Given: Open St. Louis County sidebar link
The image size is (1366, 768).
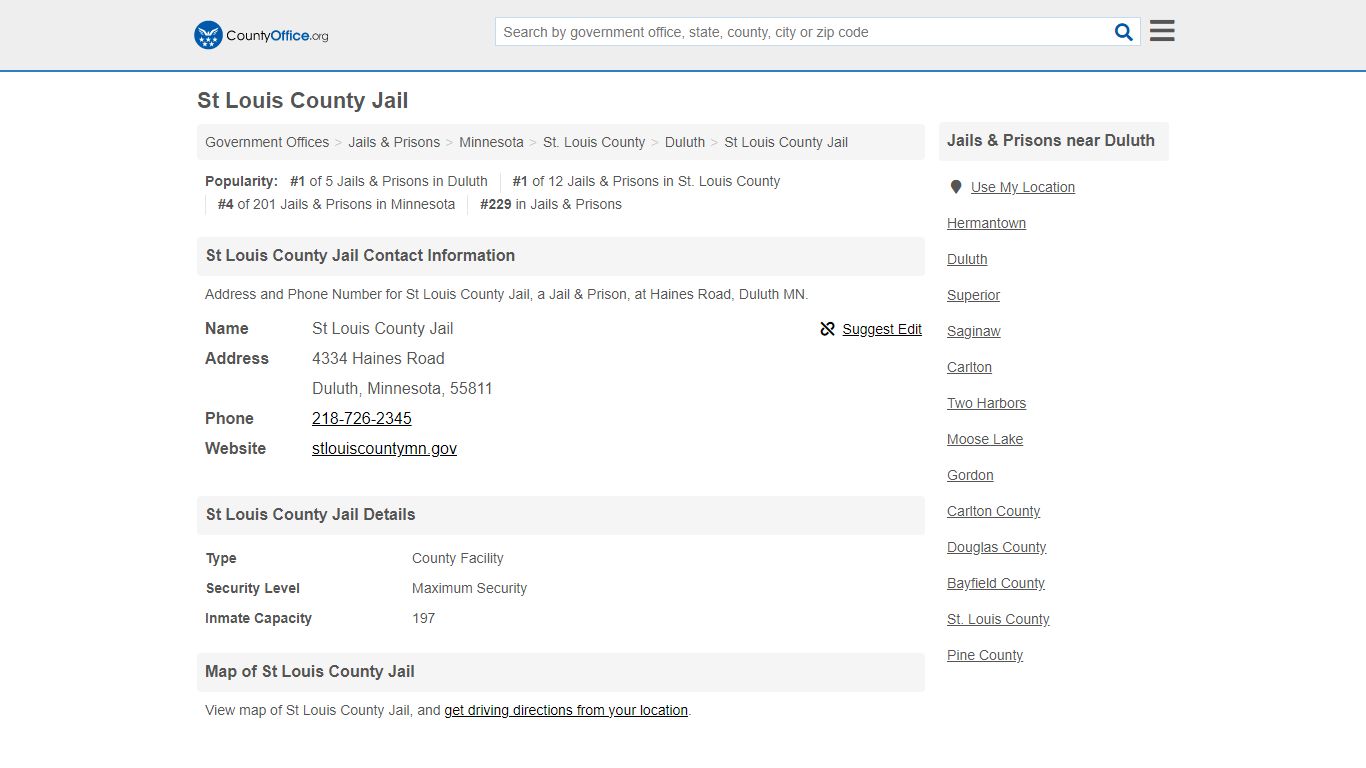Looking at the screenshot, I should (998, 619).
